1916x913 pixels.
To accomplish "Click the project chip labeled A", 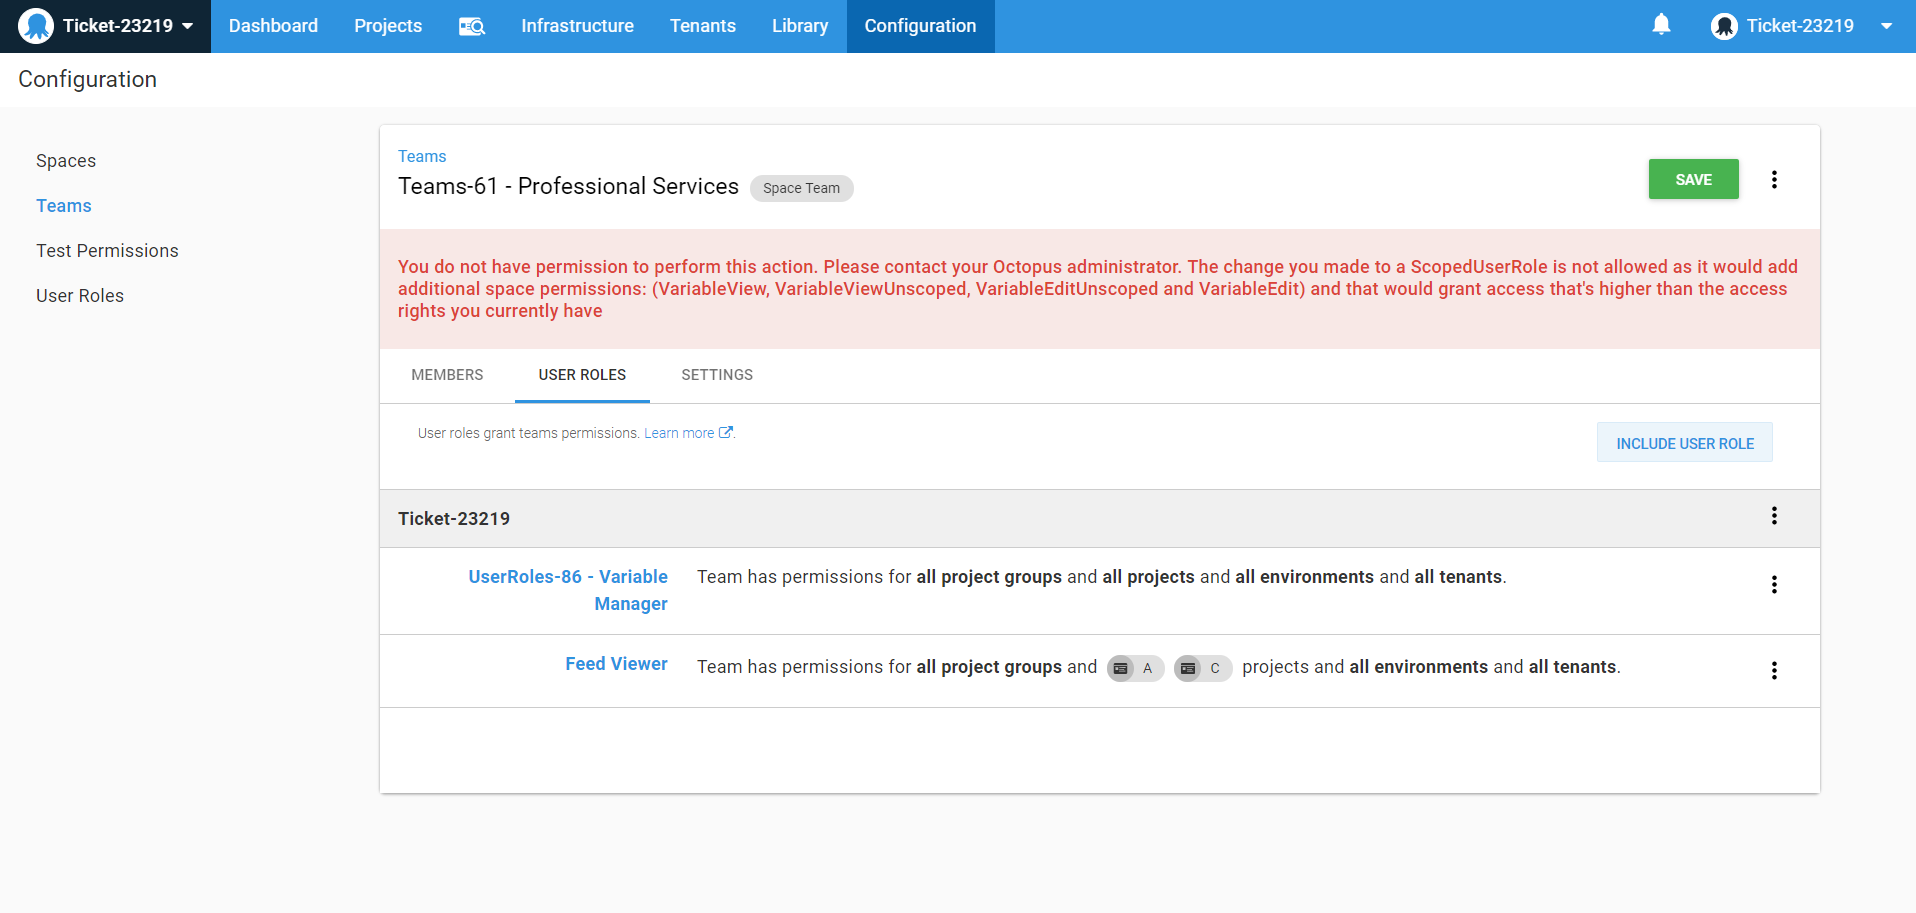I will 1135,668.
